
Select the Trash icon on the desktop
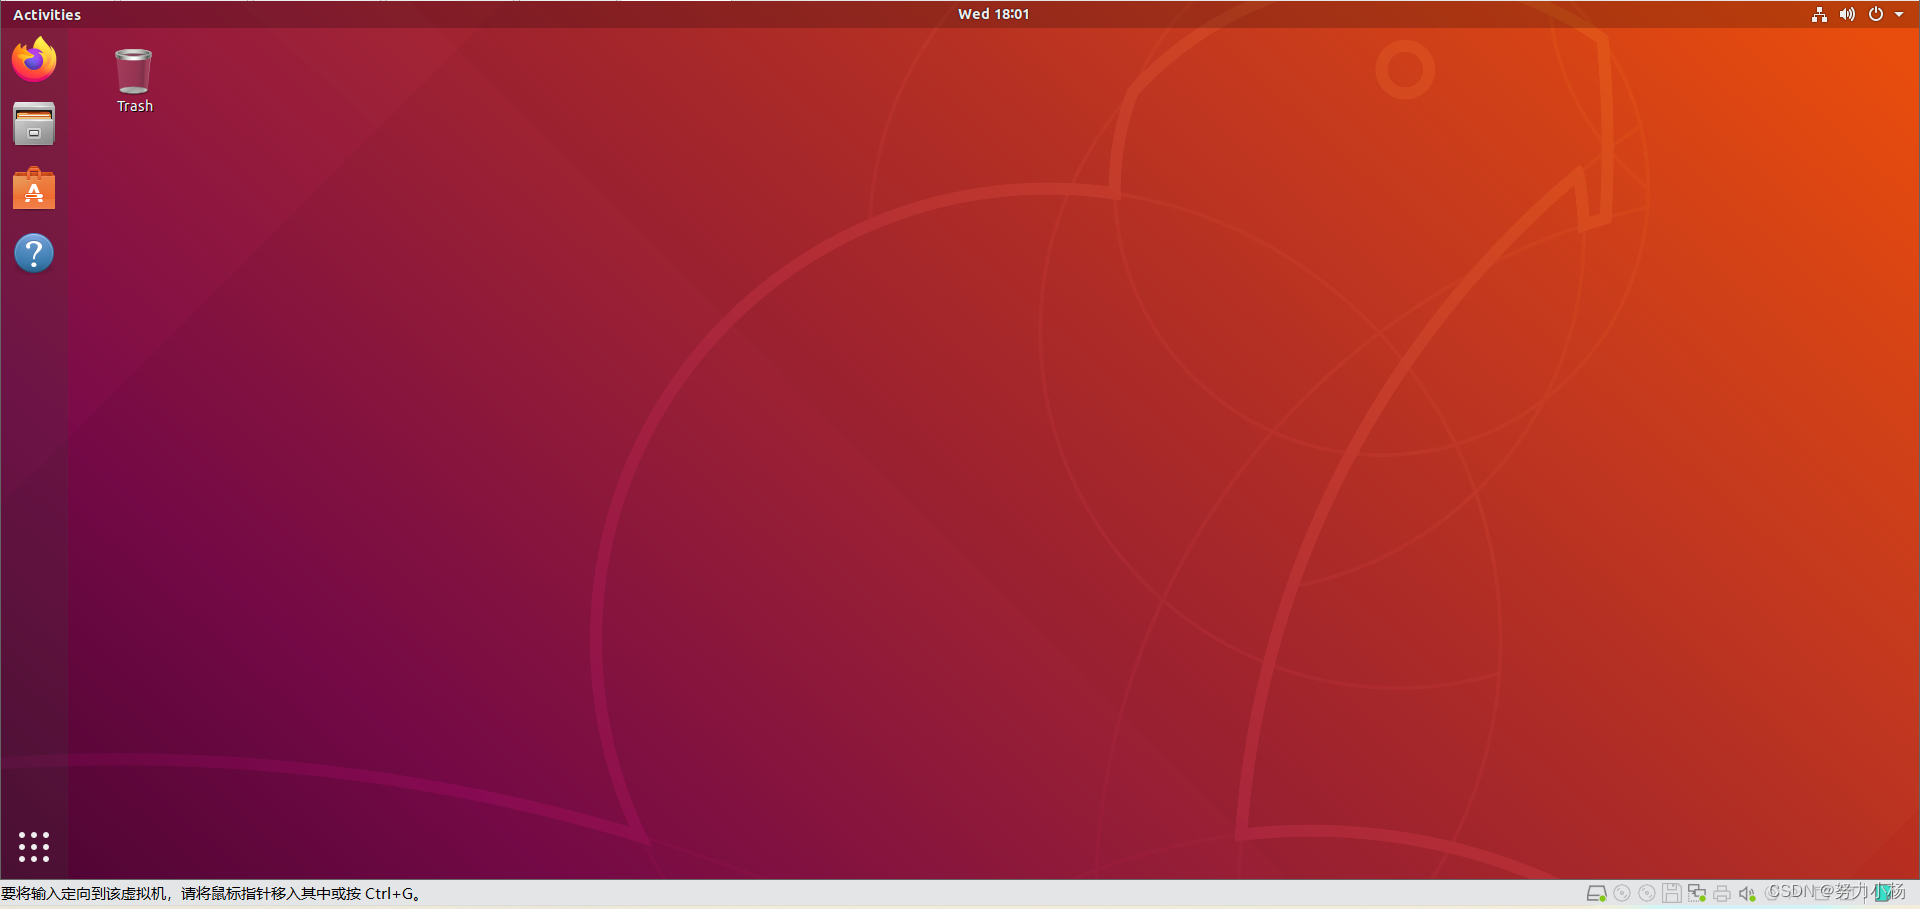coord(134,80)
